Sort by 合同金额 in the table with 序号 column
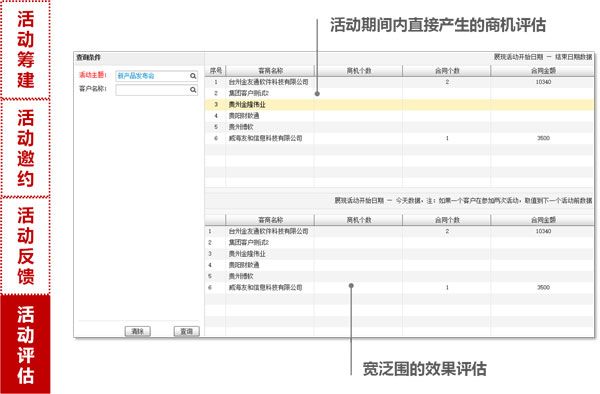600x394 pixels. [543, 71]
